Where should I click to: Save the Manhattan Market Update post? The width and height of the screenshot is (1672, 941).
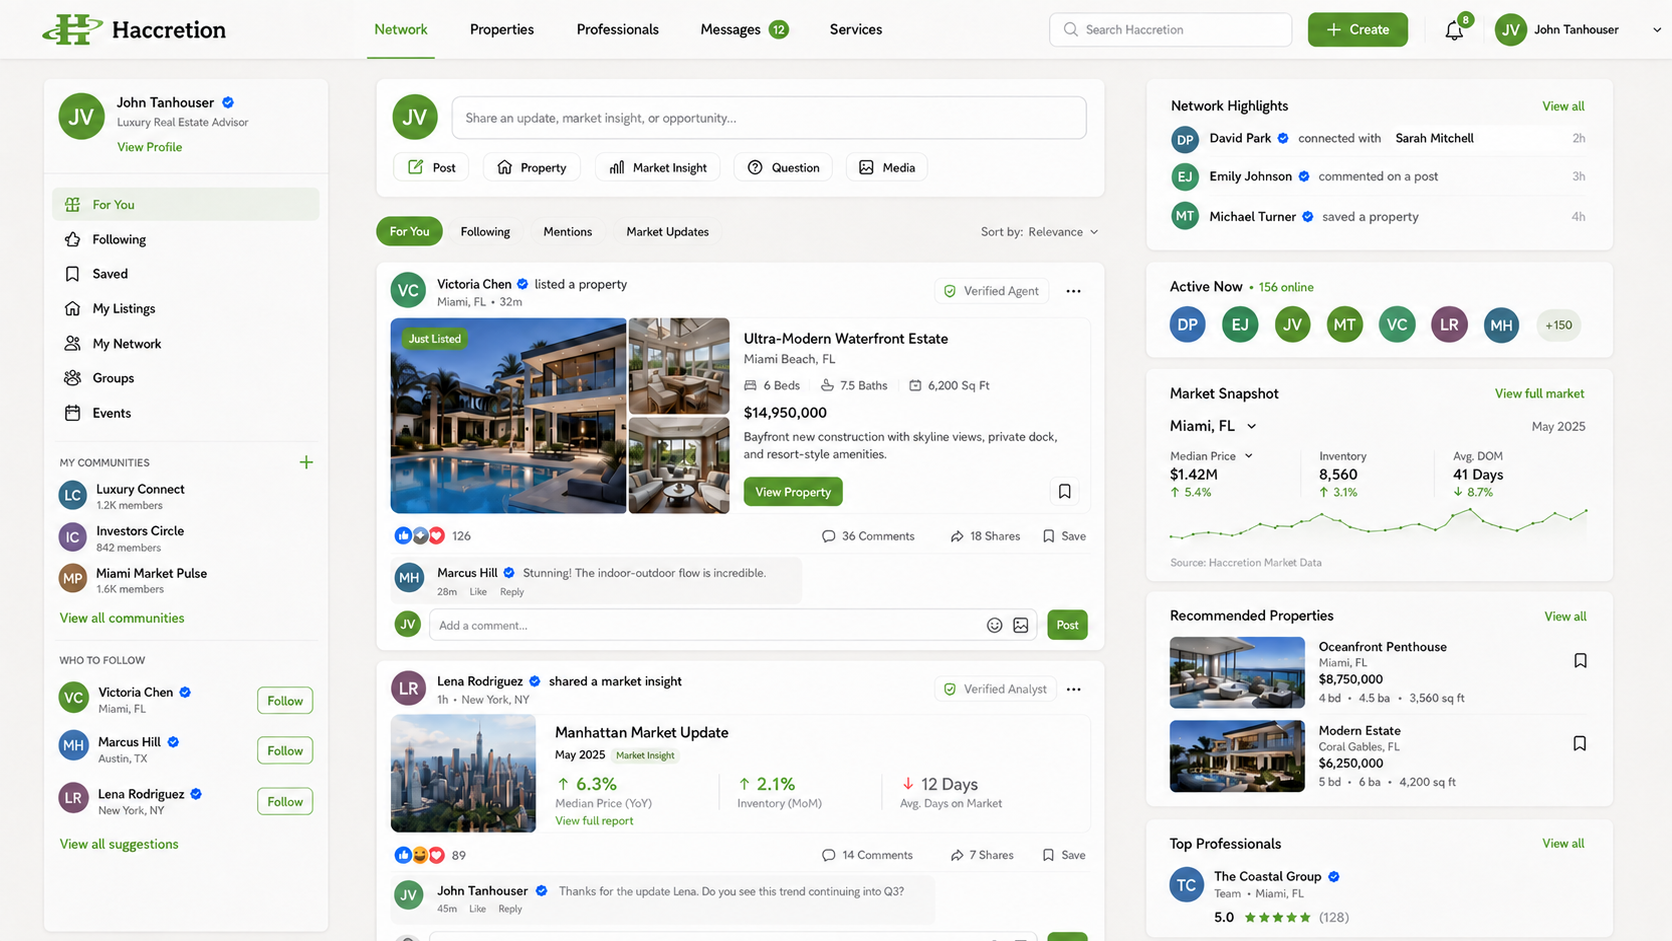(1064, 855)
